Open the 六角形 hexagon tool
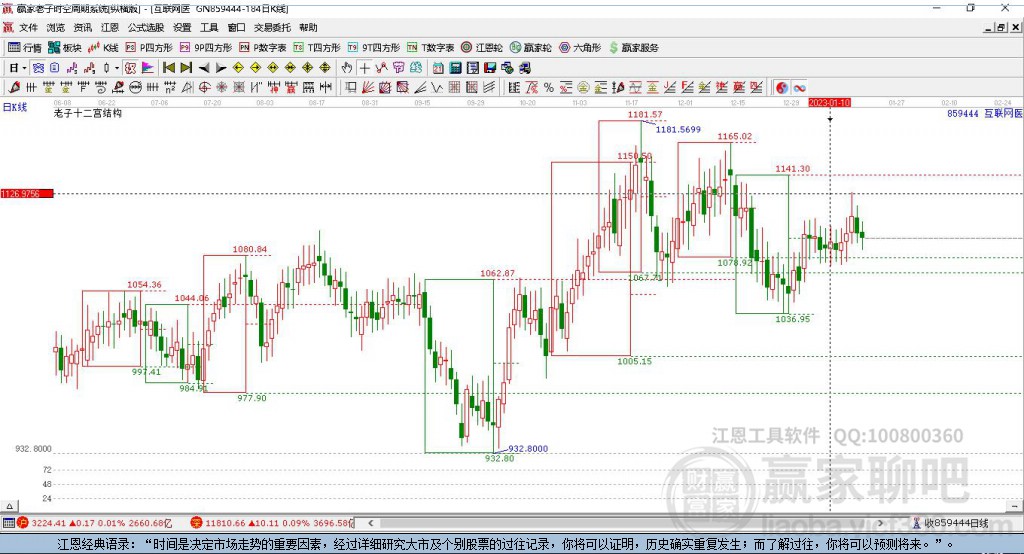Viewport: 1024px width, 554px height. [x=580, y=48]
